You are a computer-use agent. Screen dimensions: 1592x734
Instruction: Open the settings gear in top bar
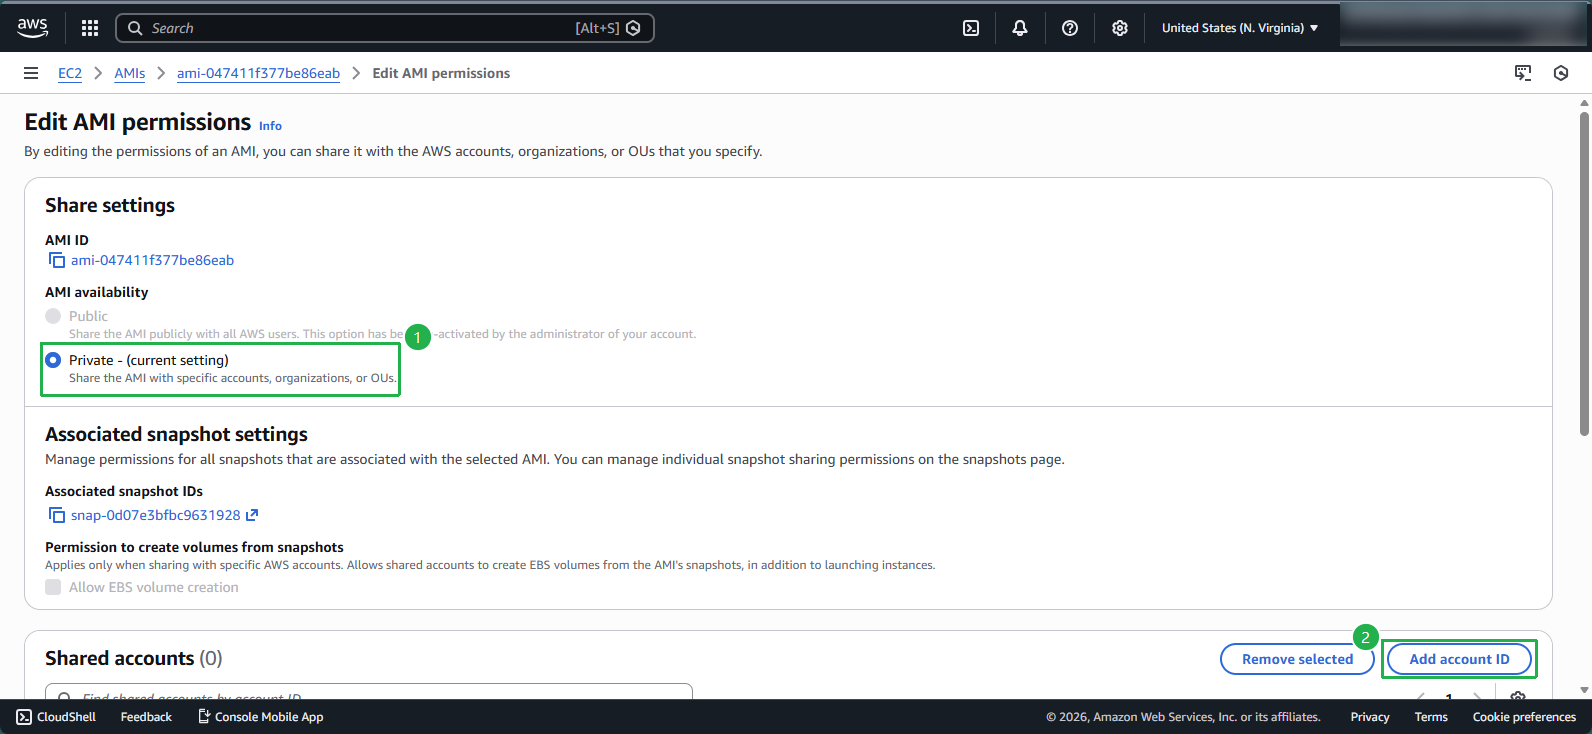click(1120, 28)
